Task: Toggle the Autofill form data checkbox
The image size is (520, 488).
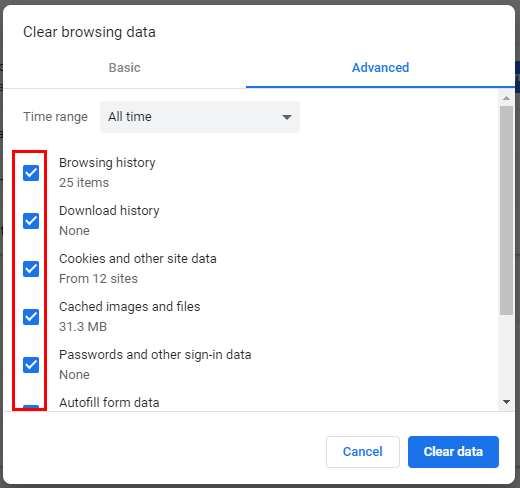Action: pyautogui.click(x=31, y=408)
